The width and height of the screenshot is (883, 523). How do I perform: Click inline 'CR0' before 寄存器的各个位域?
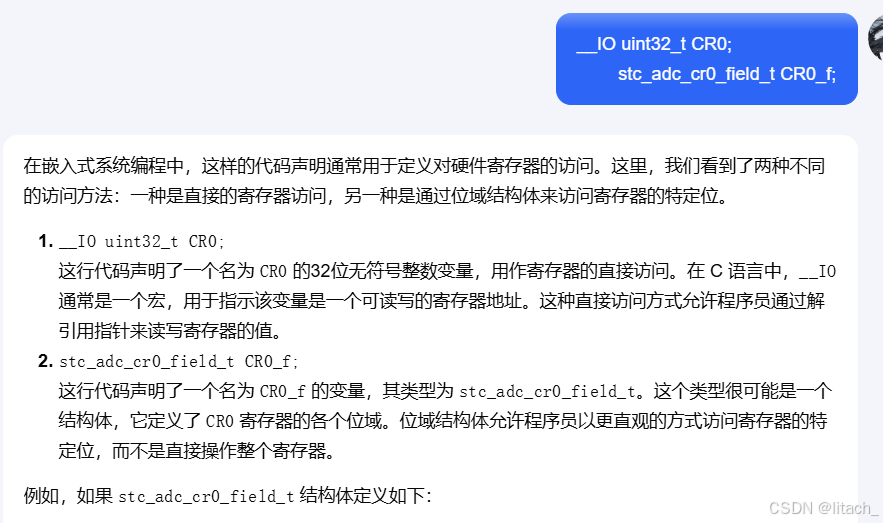[x=220, y=421]
